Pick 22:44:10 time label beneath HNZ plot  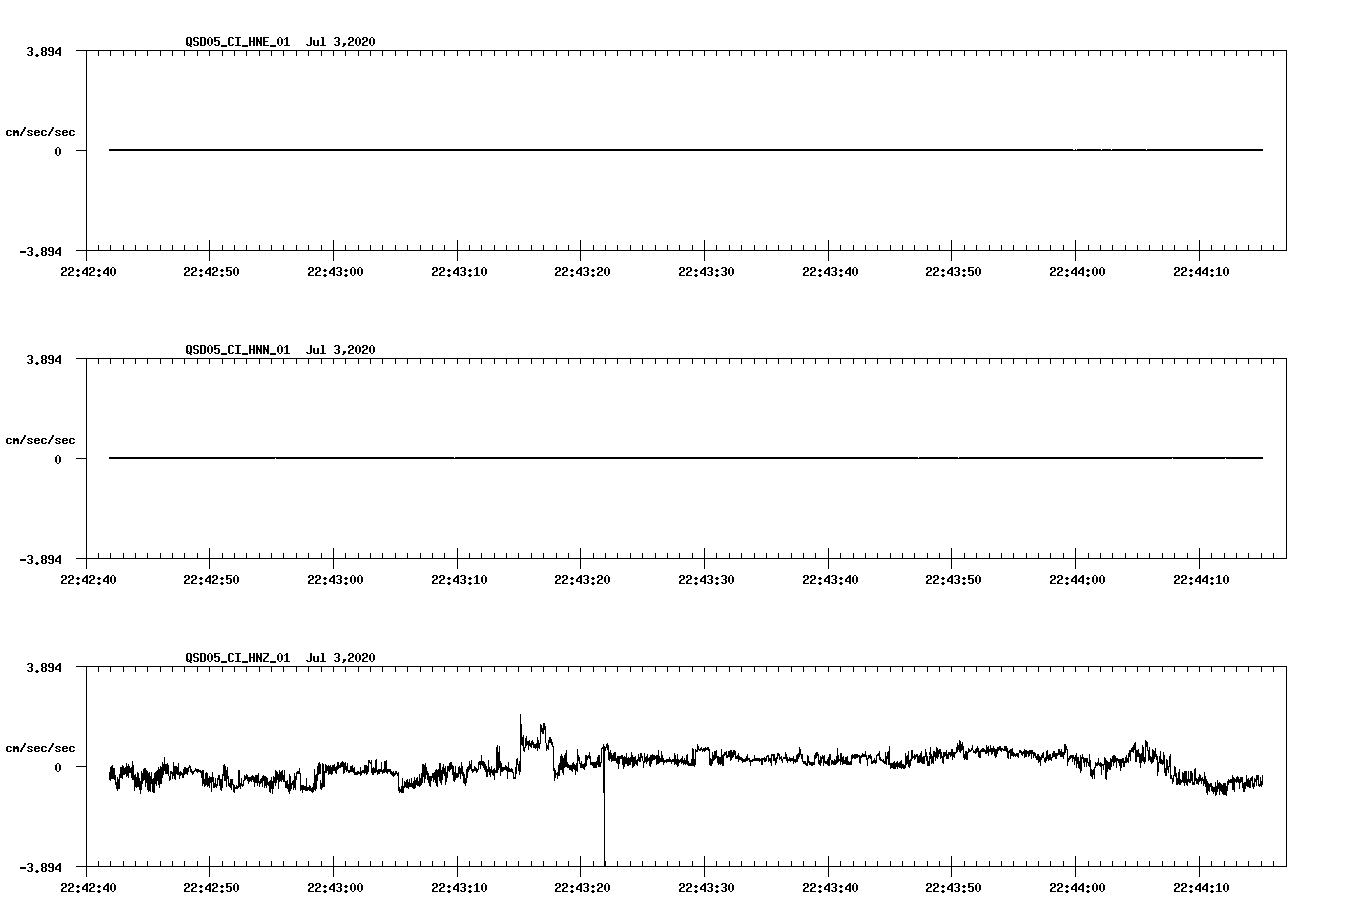(1201, 887)
